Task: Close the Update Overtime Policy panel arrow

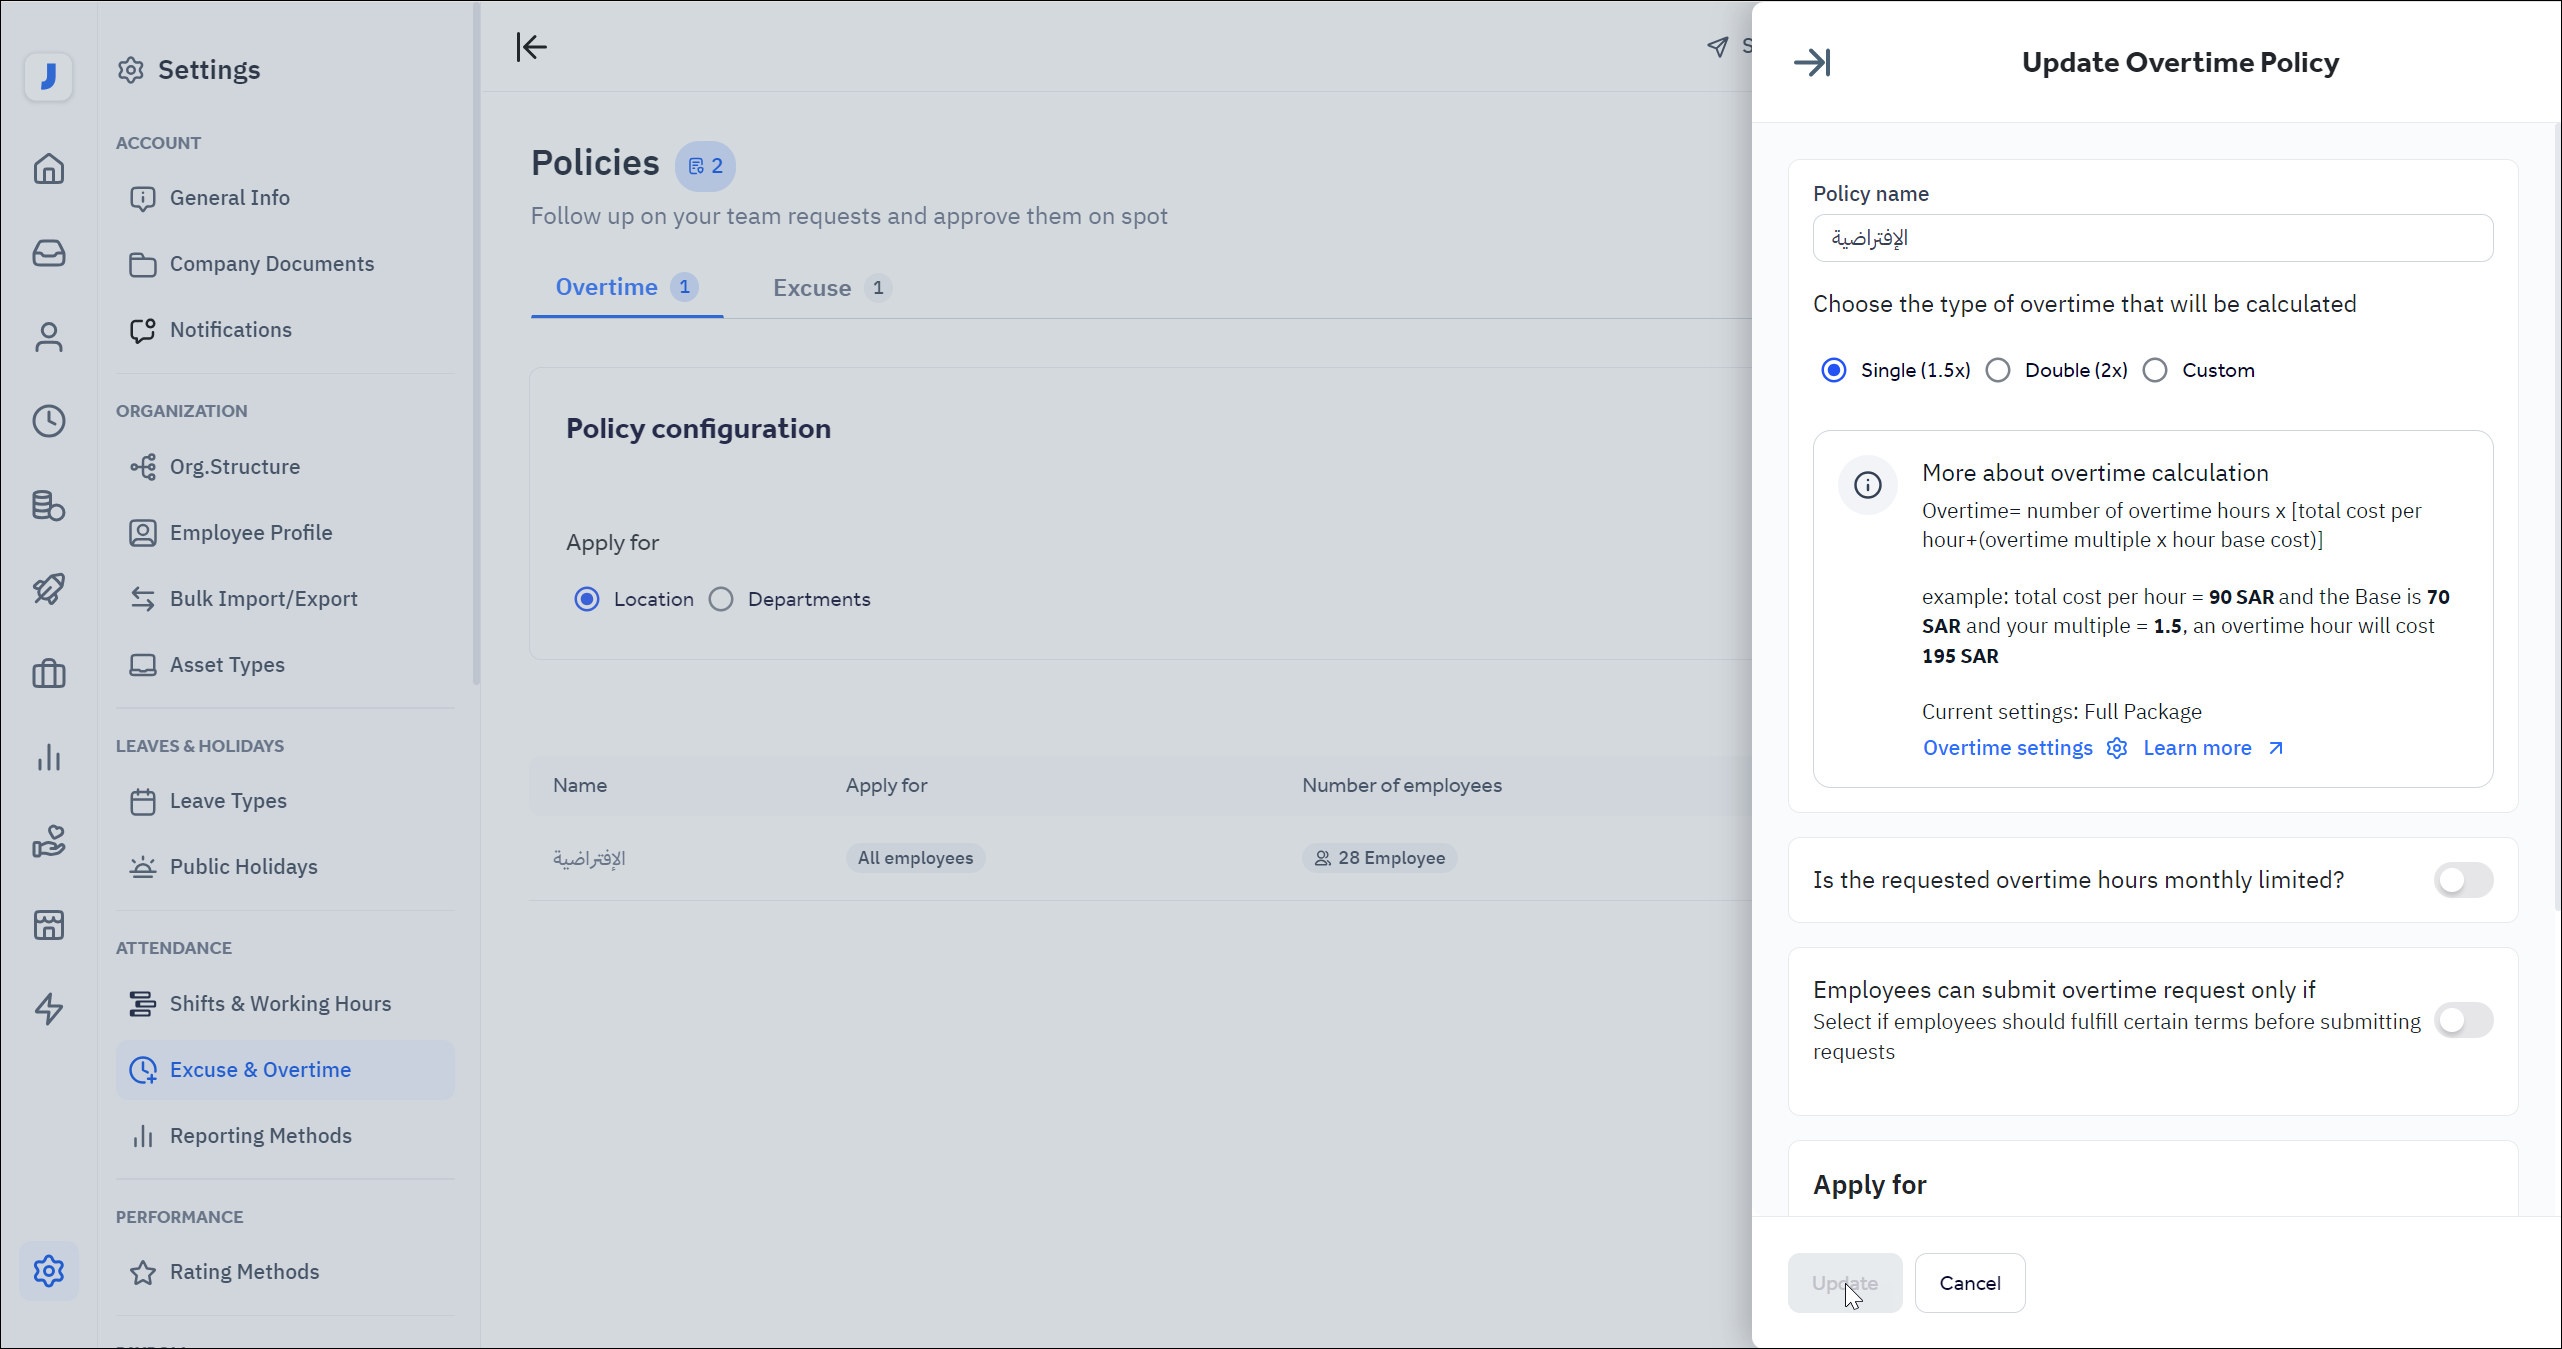Action: pyautogui.click(x=1811, y=63)
